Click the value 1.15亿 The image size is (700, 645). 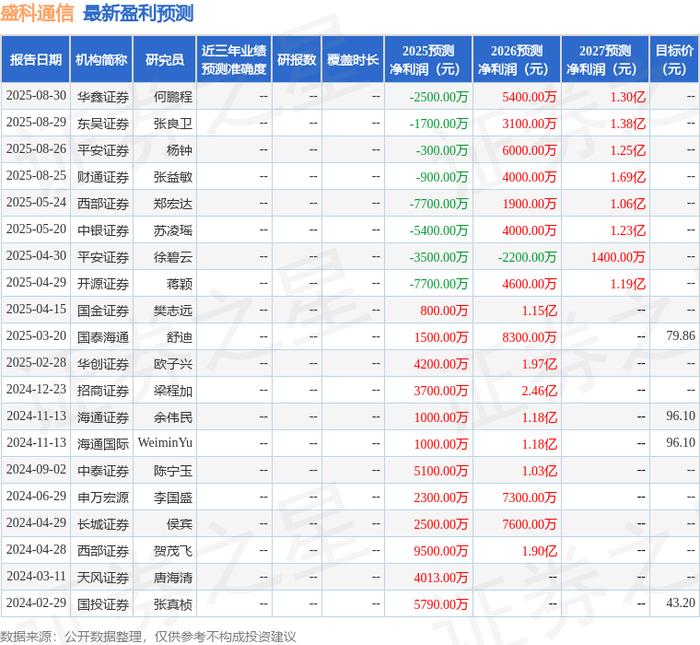[x=539, y=310]
